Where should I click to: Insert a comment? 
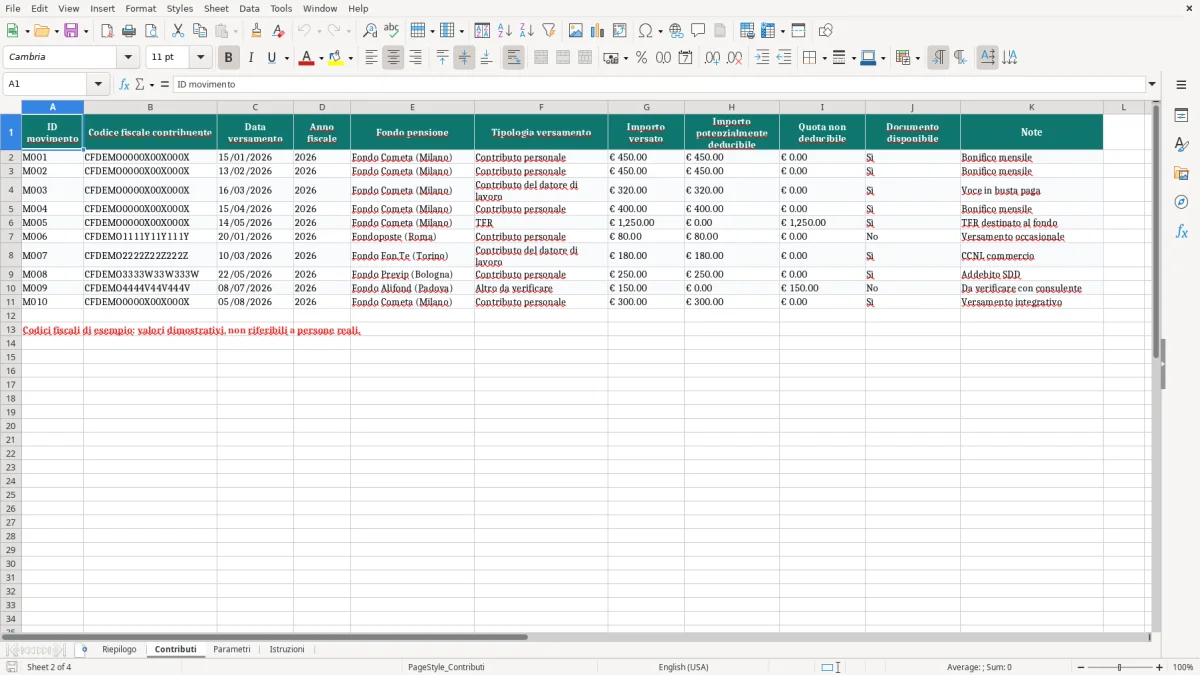698,31
